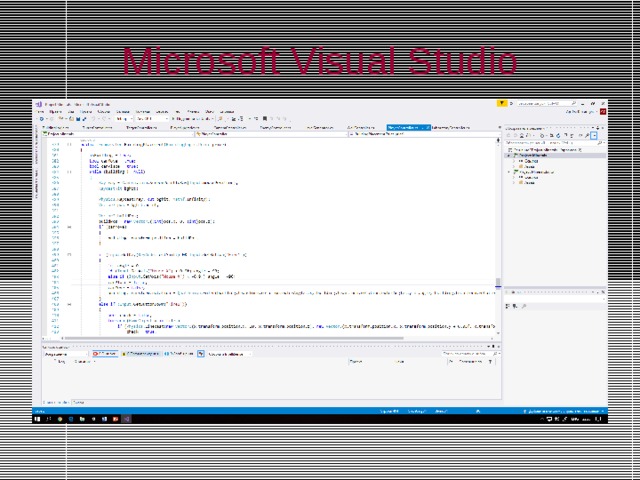Click the Save All toolbar icon
The image size is (640, 480).
tap(84, 119)
